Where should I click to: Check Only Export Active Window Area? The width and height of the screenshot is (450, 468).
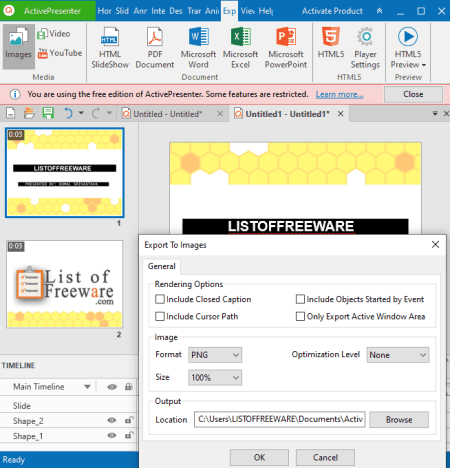[300, 316]
